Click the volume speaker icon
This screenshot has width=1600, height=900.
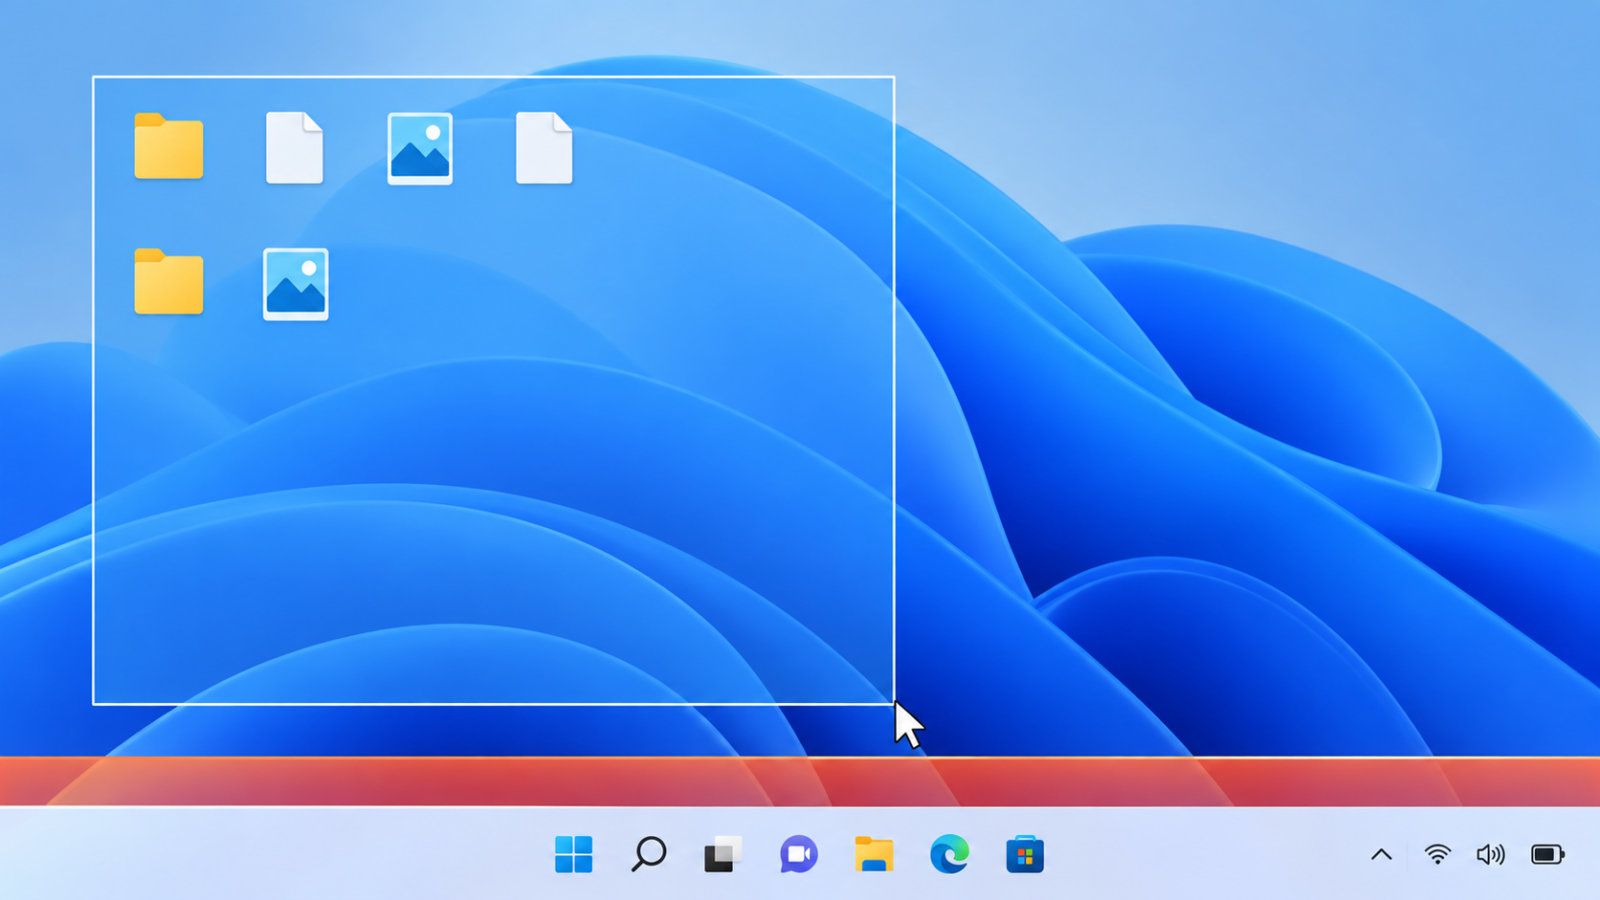(x=1490, y=854)
